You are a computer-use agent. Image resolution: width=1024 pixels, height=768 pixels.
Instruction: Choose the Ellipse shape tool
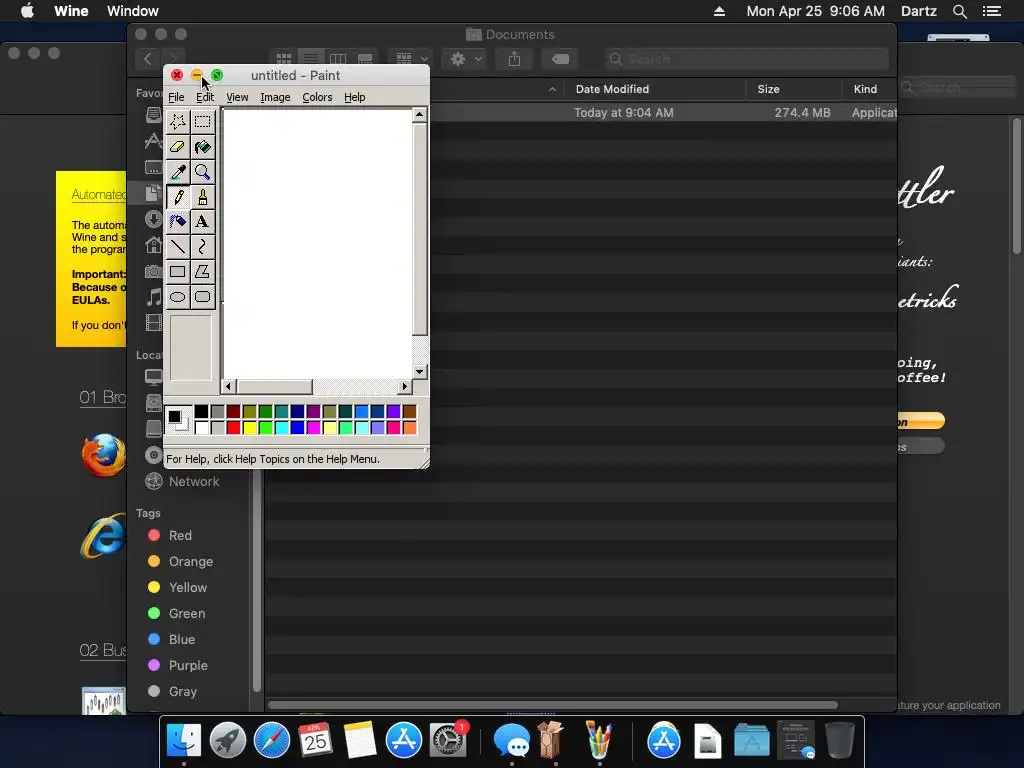point(178,296)
